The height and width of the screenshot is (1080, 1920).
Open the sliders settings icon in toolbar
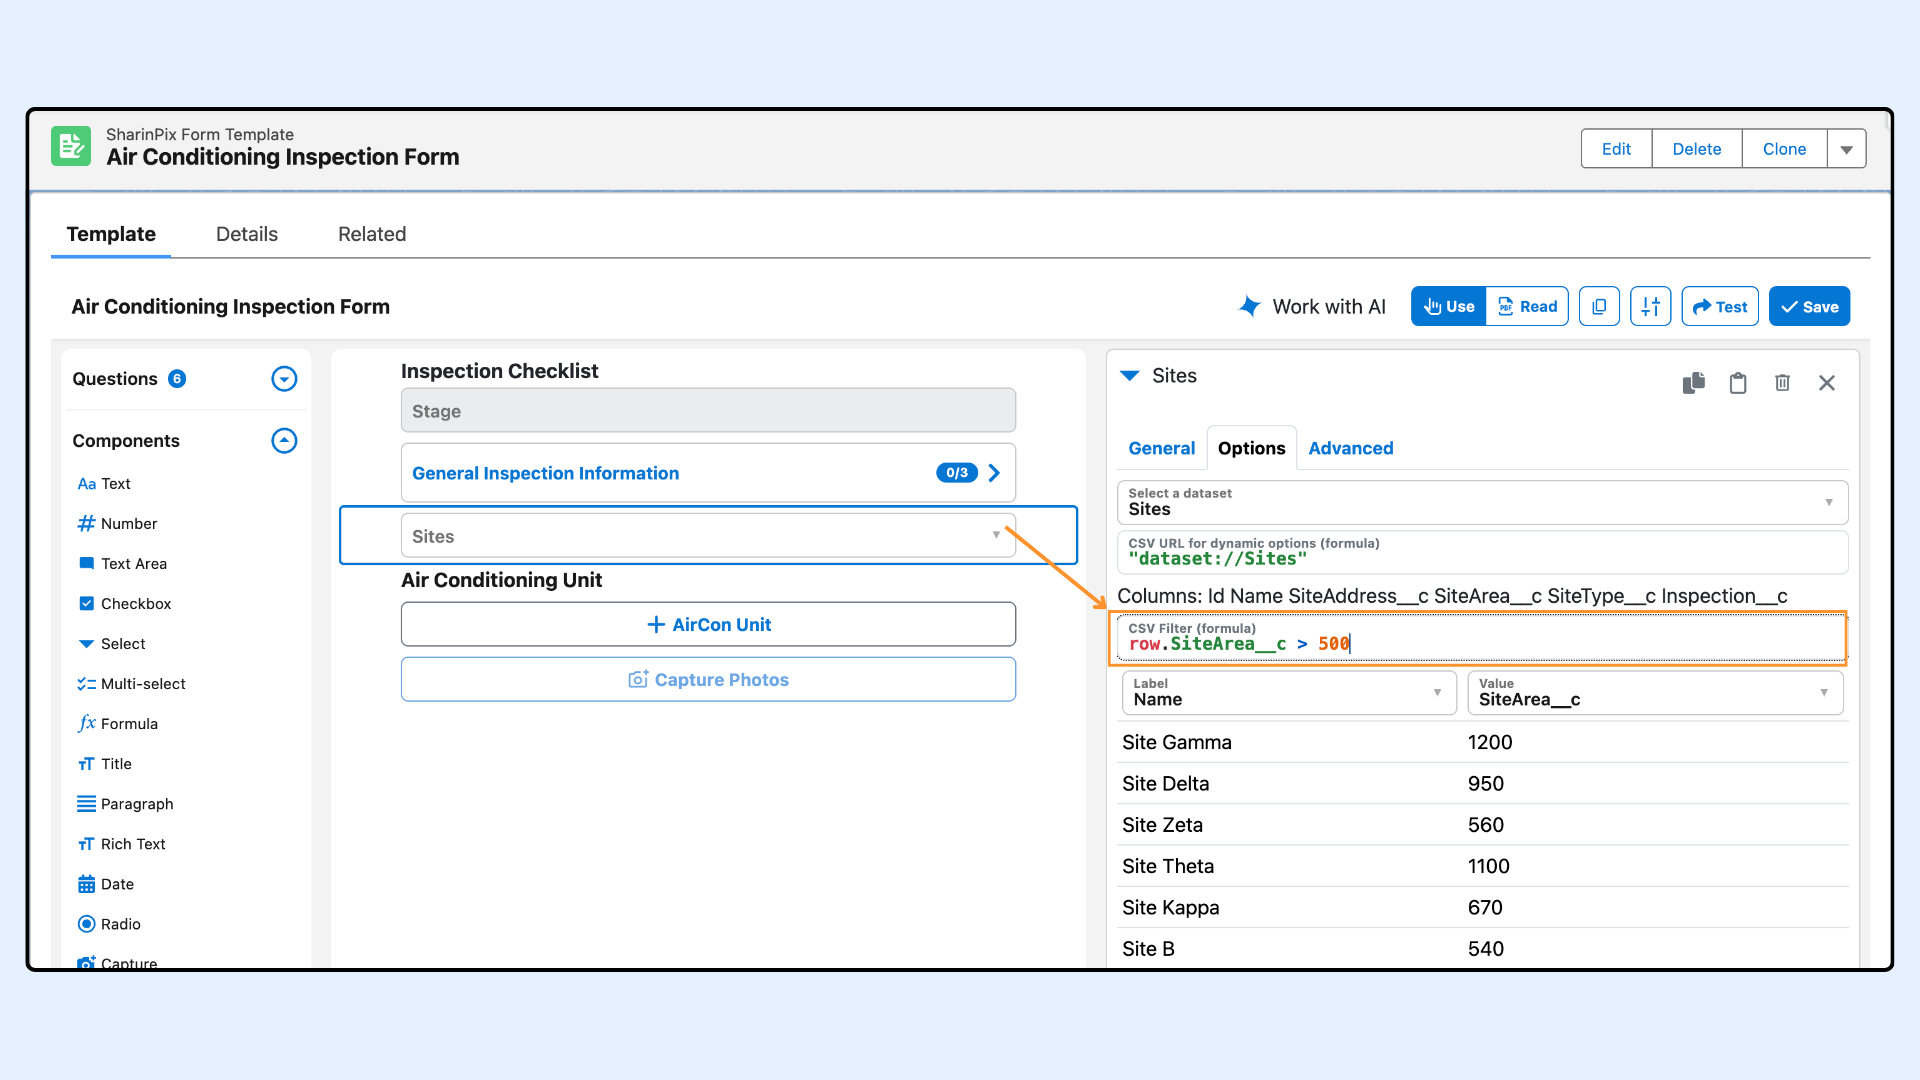1650,307
